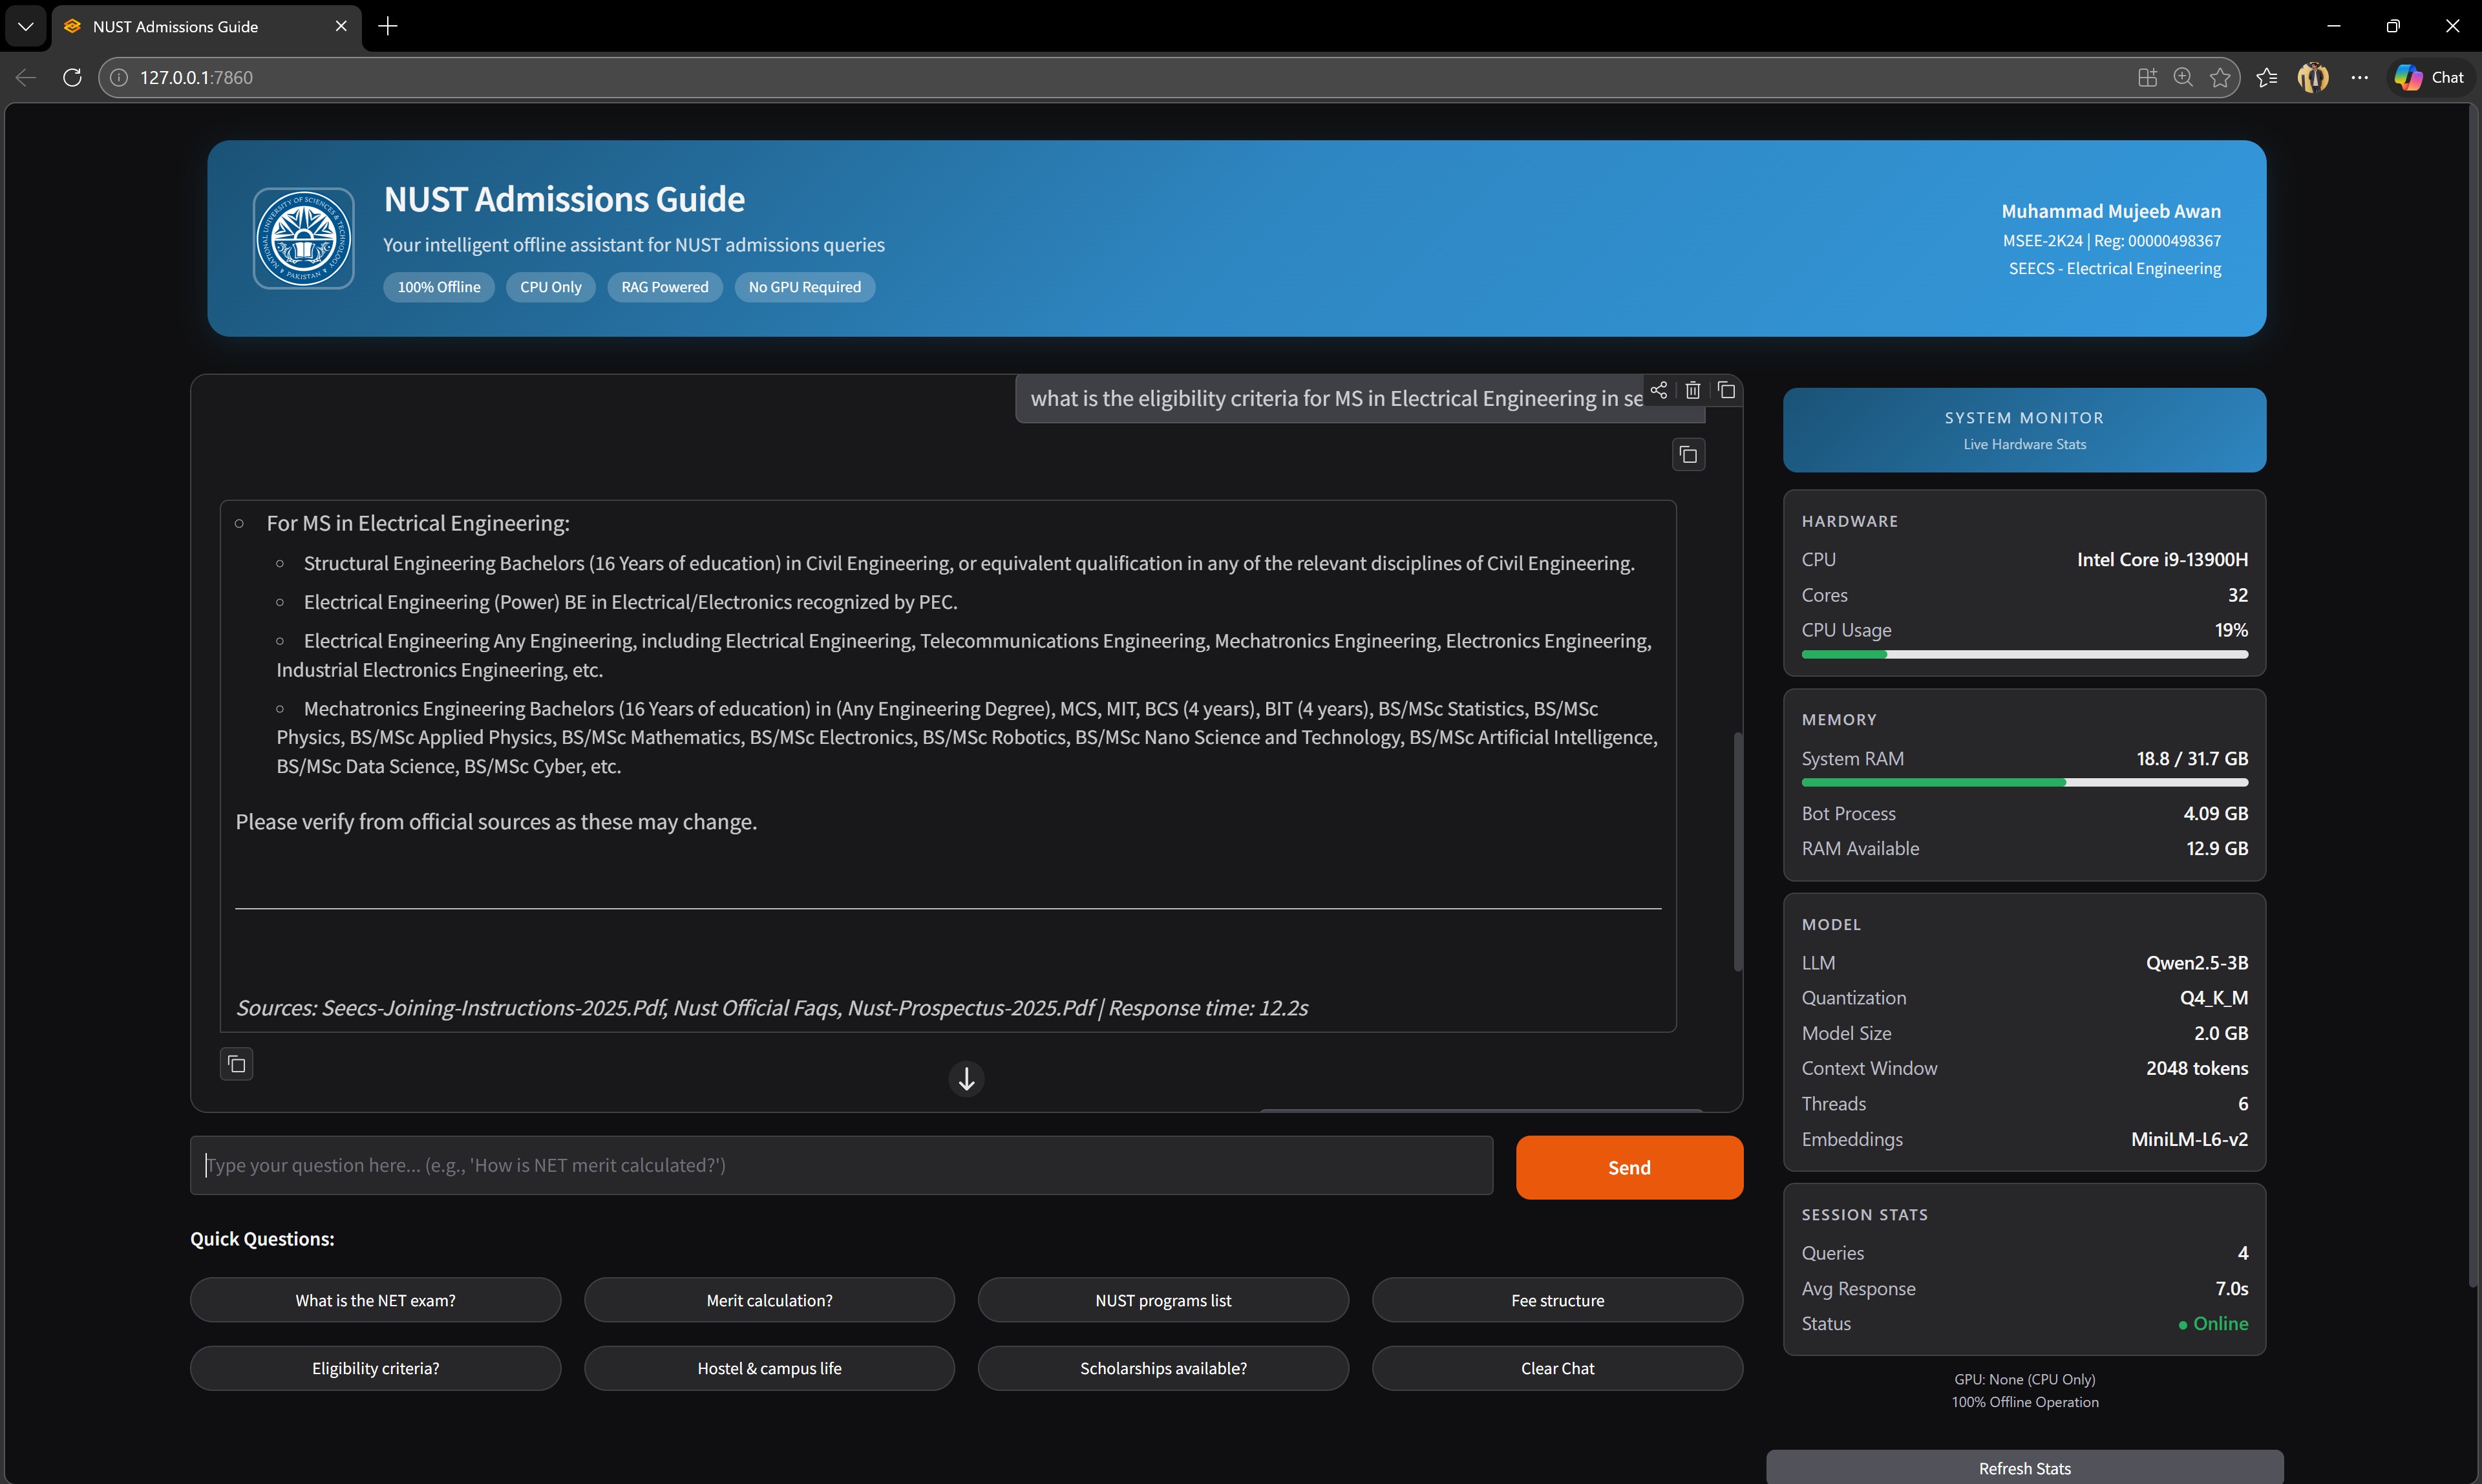Select 'NUST programs list' quick question

[x=1163, y=1300]
